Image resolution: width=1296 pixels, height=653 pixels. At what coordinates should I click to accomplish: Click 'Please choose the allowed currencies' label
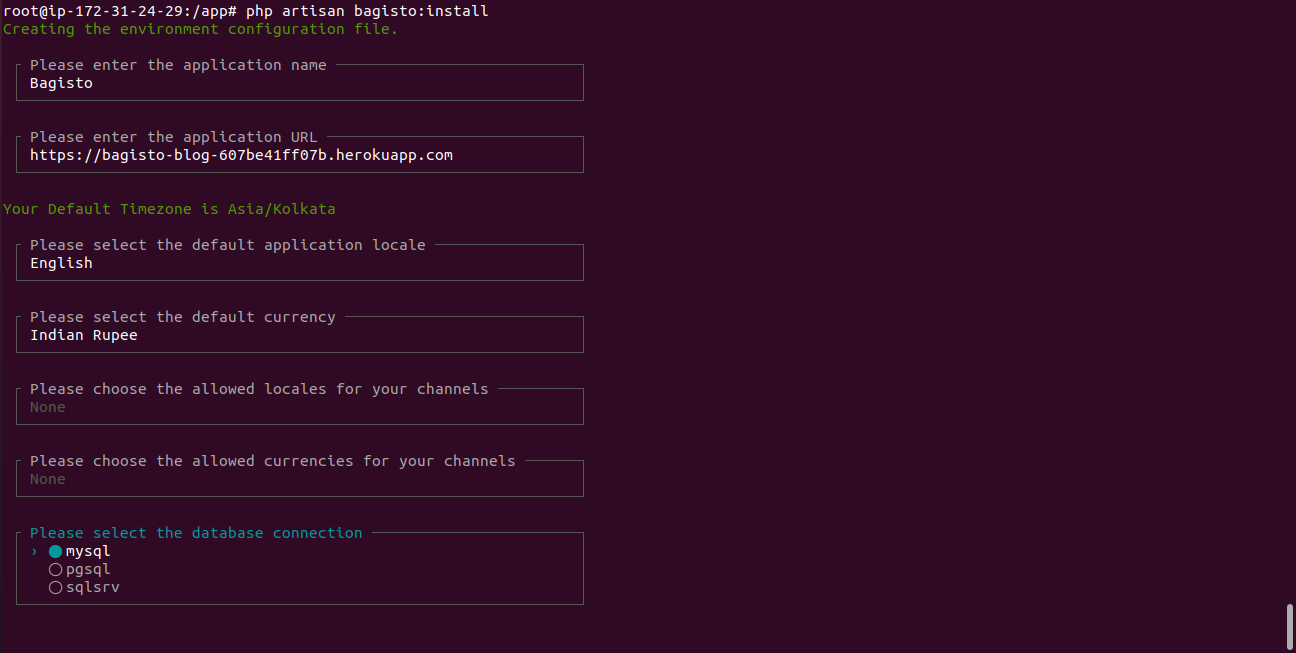(273, 461)
